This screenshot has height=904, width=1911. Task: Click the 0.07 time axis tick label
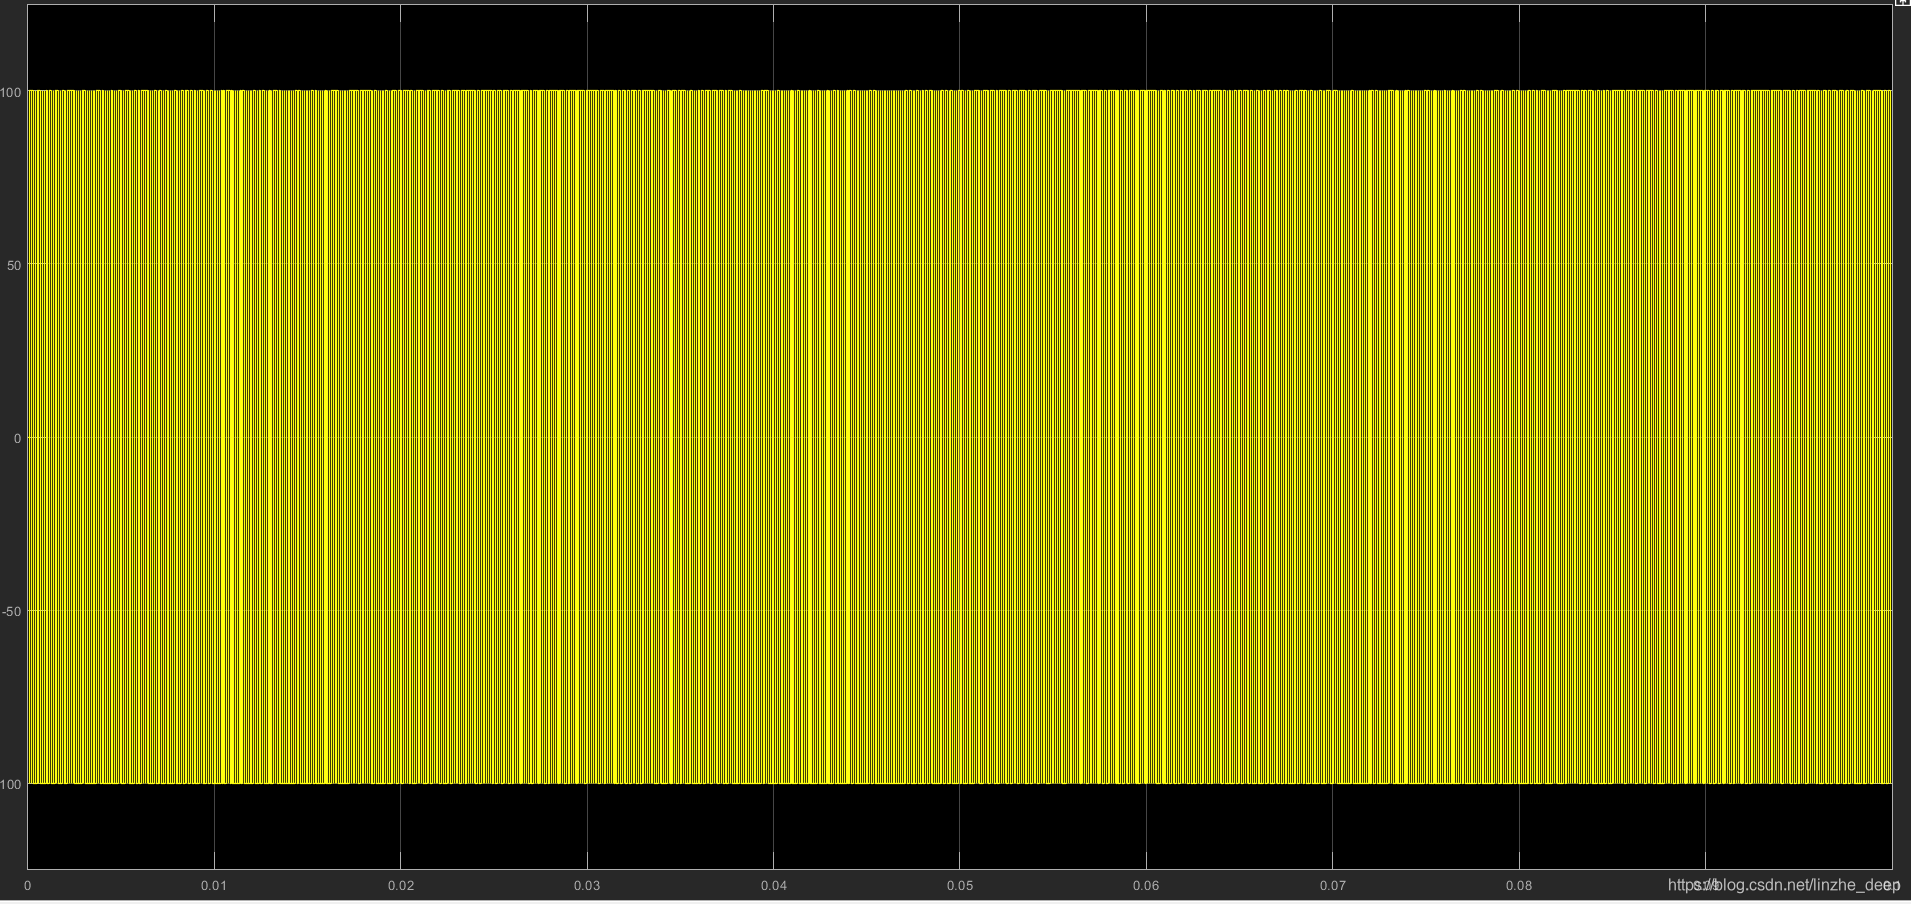pos(1333,885)
